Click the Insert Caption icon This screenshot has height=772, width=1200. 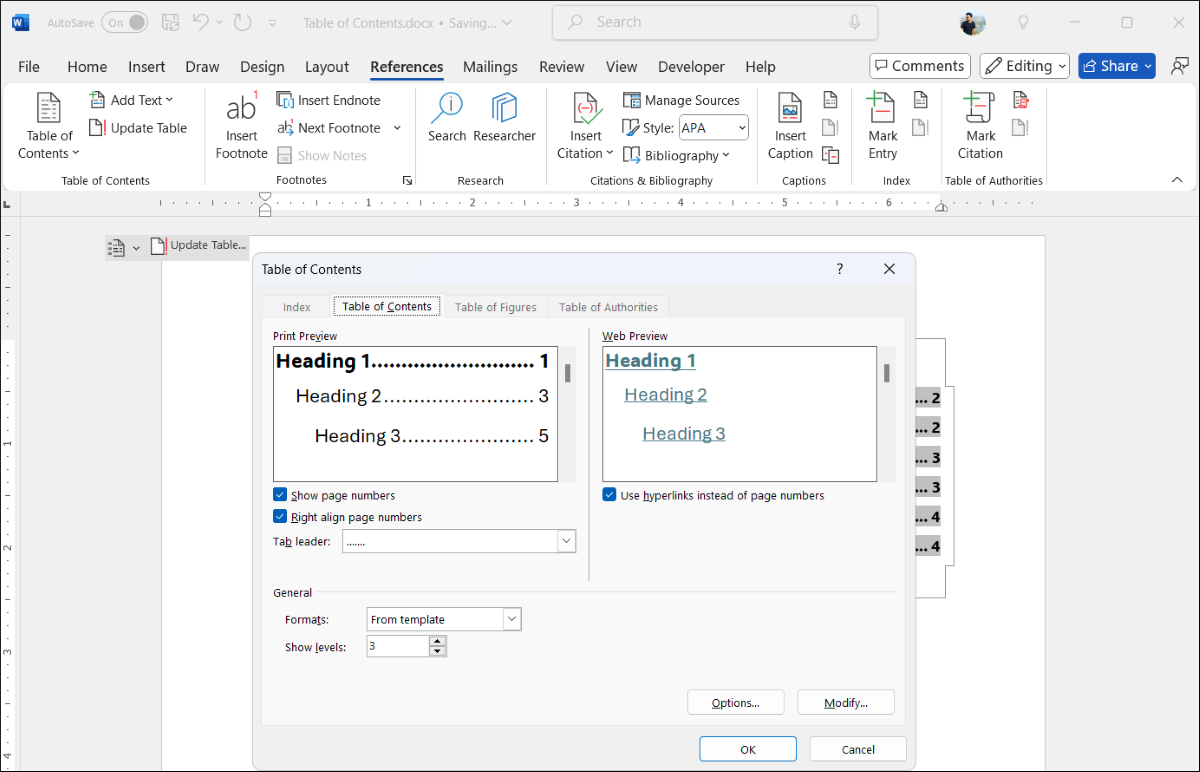(x=790, y=126)
